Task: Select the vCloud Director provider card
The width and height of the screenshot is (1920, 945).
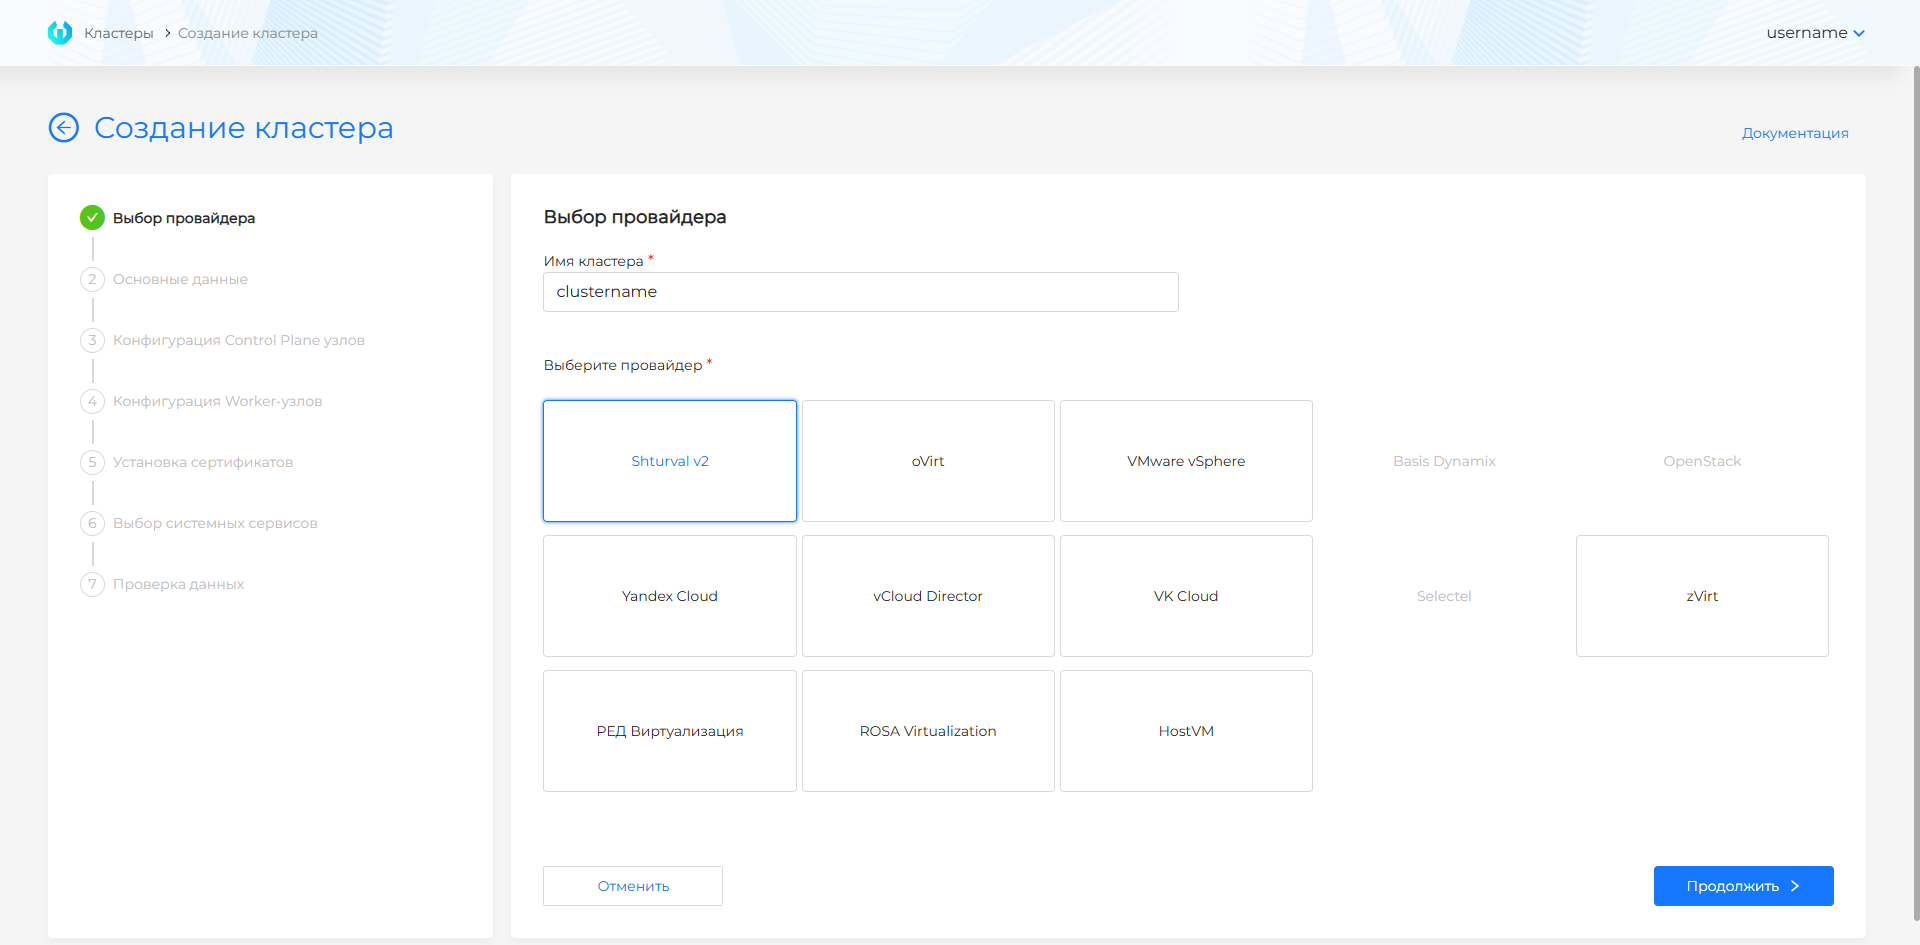Action: (x=928, y=596)
